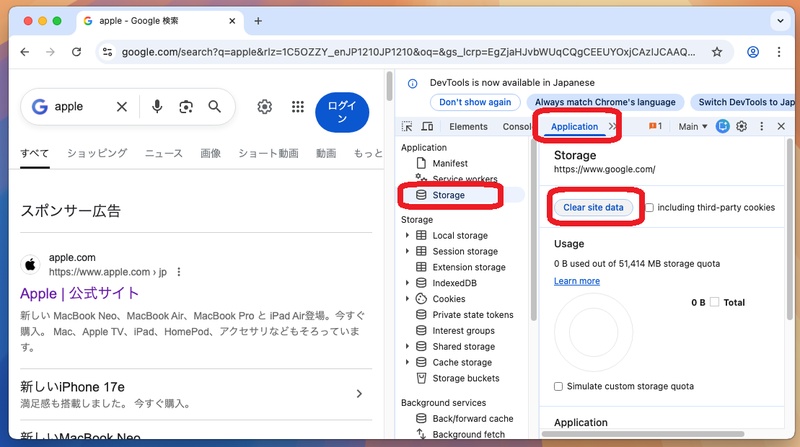Screen dimensions: 800x447
Task: Check including third-party cookies
Action: [x=649, y=208]
